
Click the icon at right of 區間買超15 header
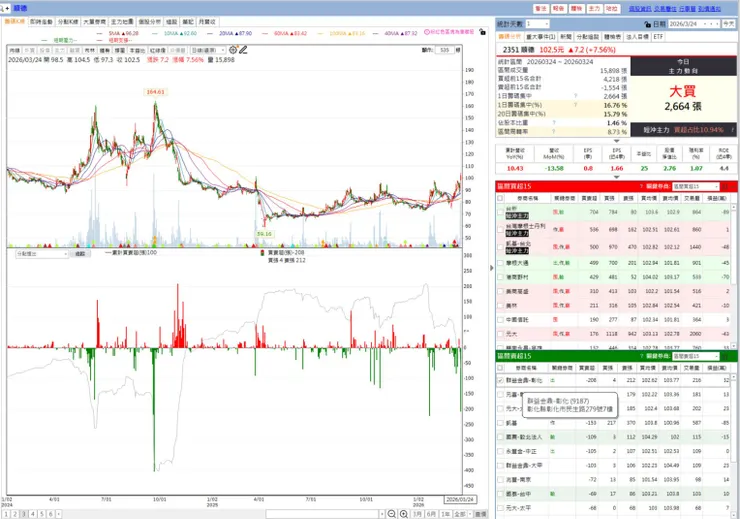(x=726, y=186)
